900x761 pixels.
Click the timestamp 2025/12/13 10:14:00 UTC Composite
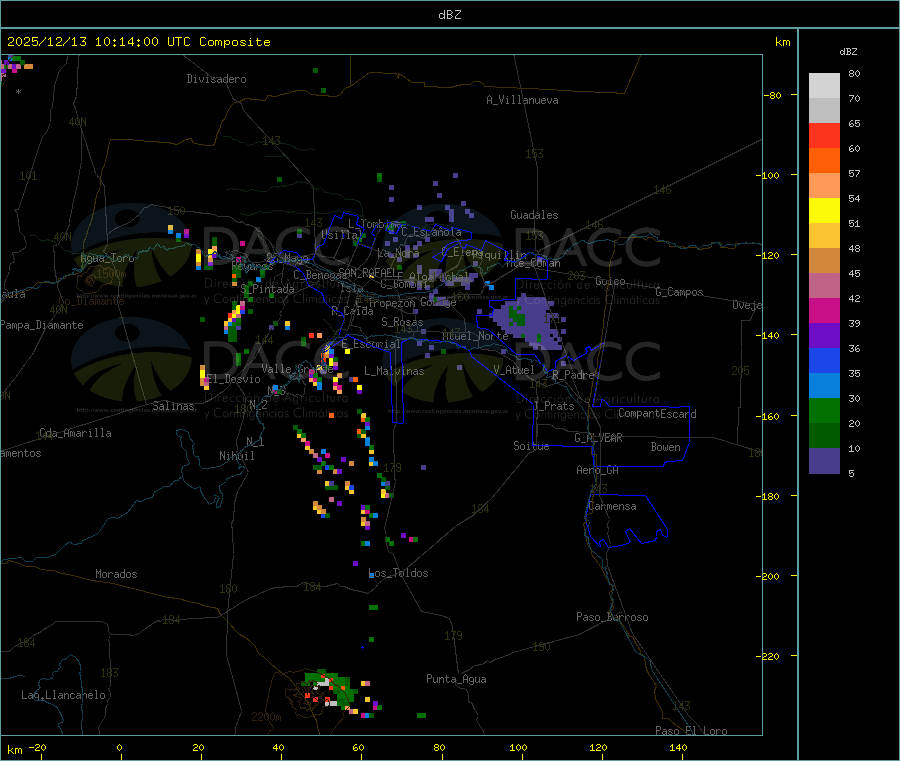tap(138, 42)
